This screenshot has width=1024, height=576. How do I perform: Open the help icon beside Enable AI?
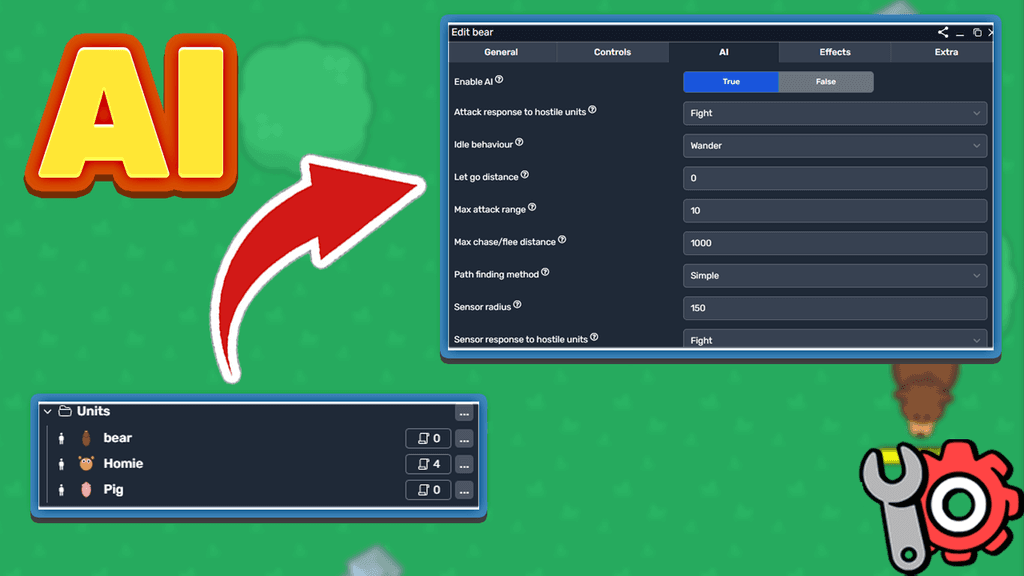coord(497,78)
